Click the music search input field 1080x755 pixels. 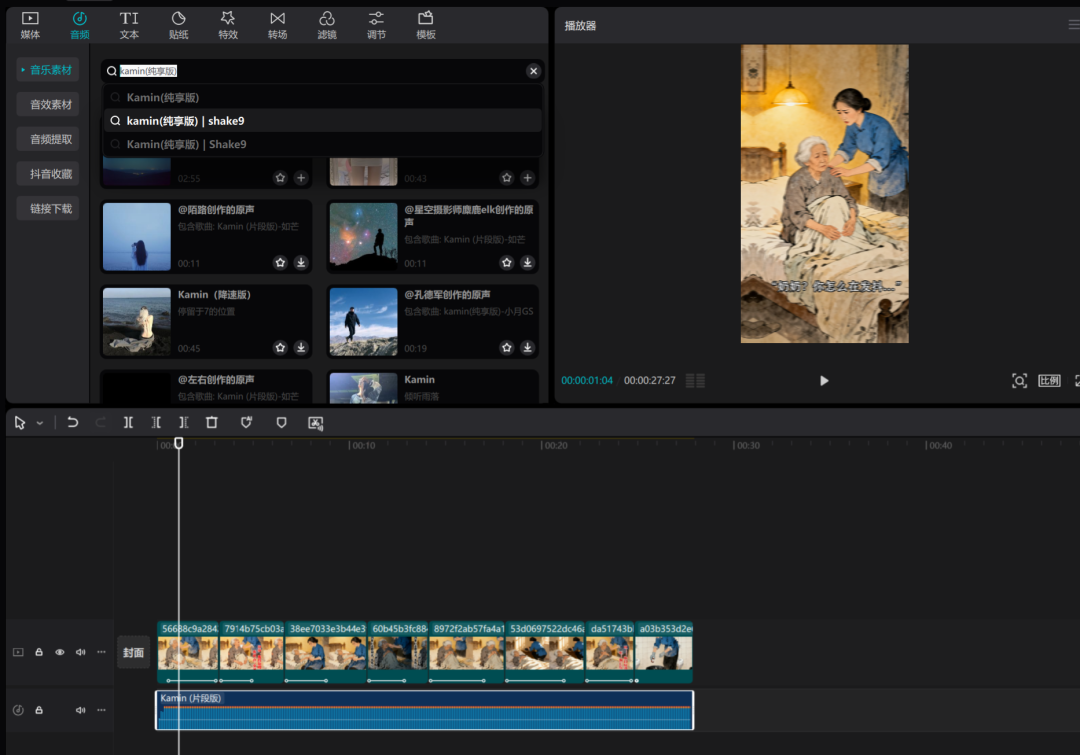point(321,71)
